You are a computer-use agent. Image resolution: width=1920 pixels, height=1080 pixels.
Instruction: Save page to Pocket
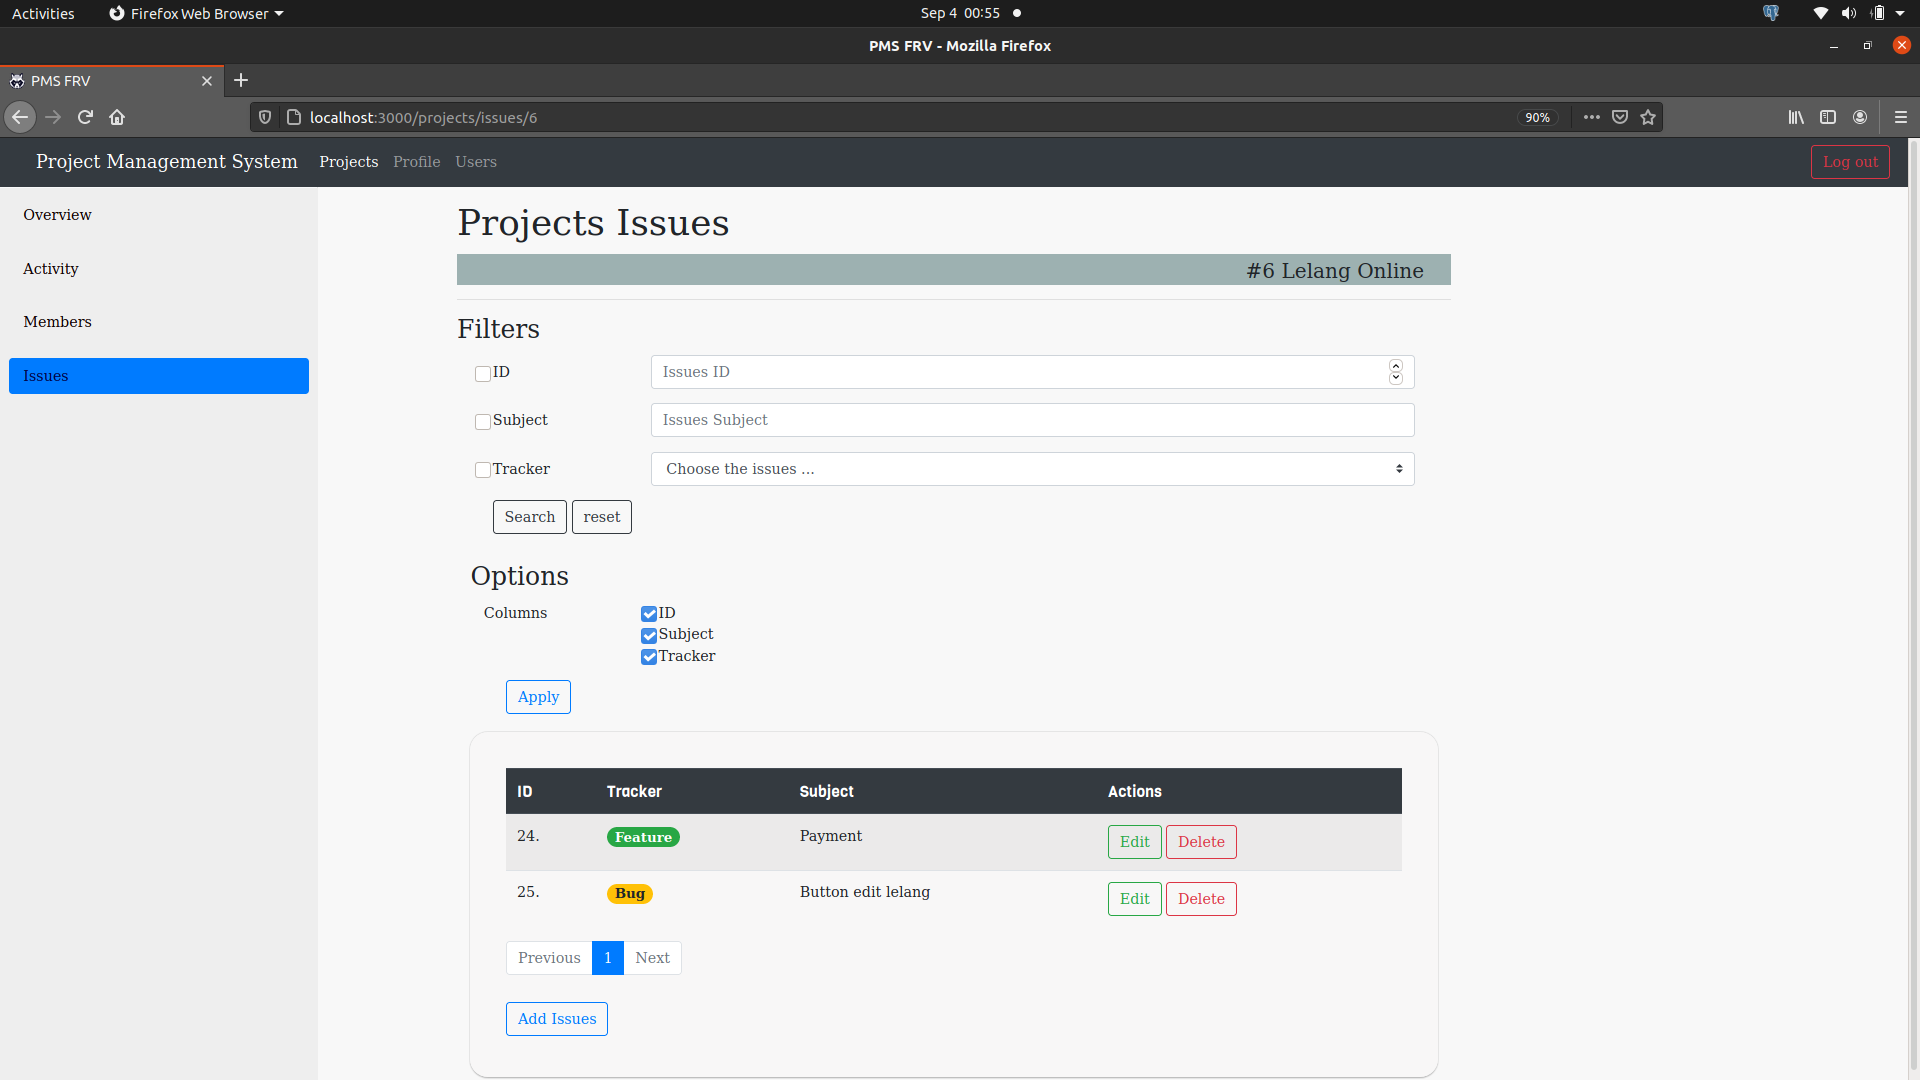tap(1620, 117)
